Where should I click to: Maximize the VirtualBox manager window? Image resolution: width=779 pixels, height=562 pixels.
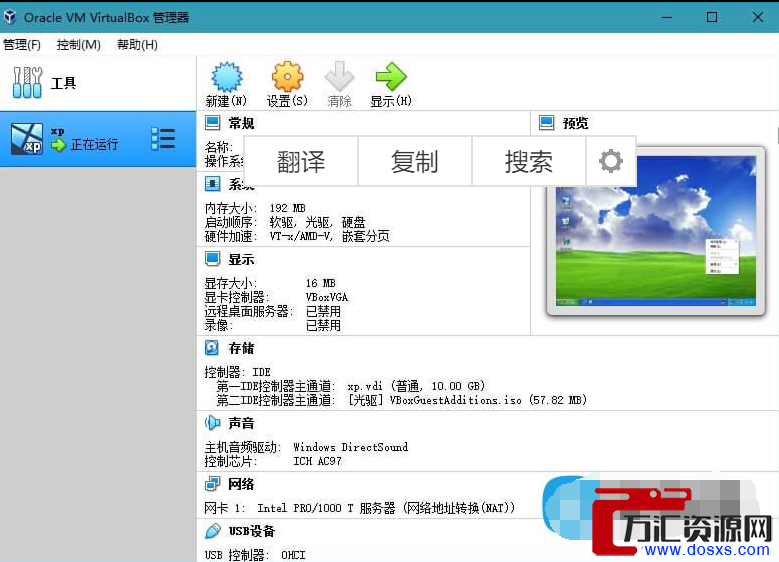[x=712, y=17]
